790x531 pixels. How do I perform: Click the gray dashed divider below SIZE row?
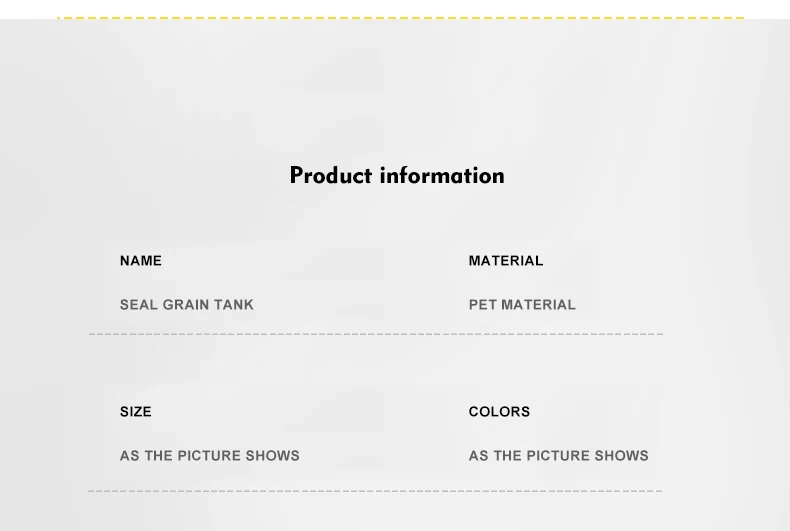pyautogui.click(x=375, y=491)
